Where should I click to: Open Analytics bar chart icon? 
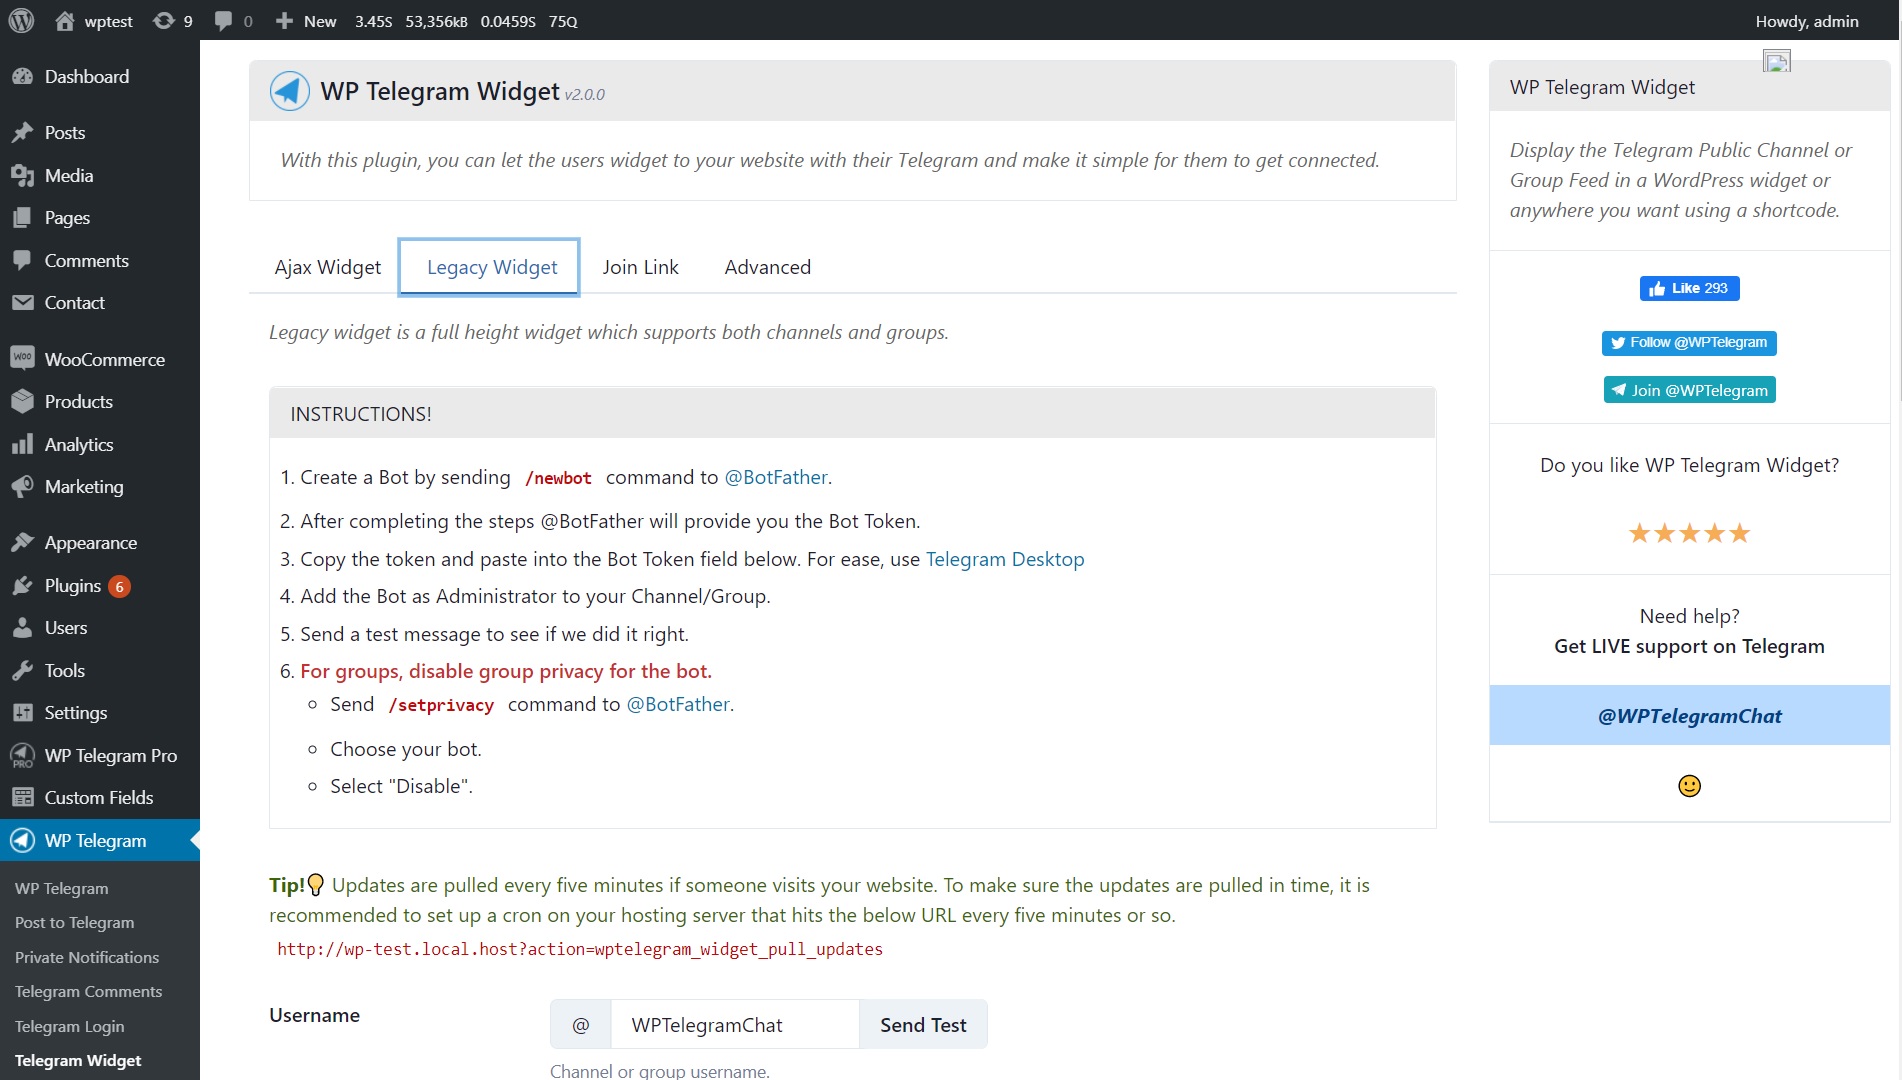pos(22,445)
